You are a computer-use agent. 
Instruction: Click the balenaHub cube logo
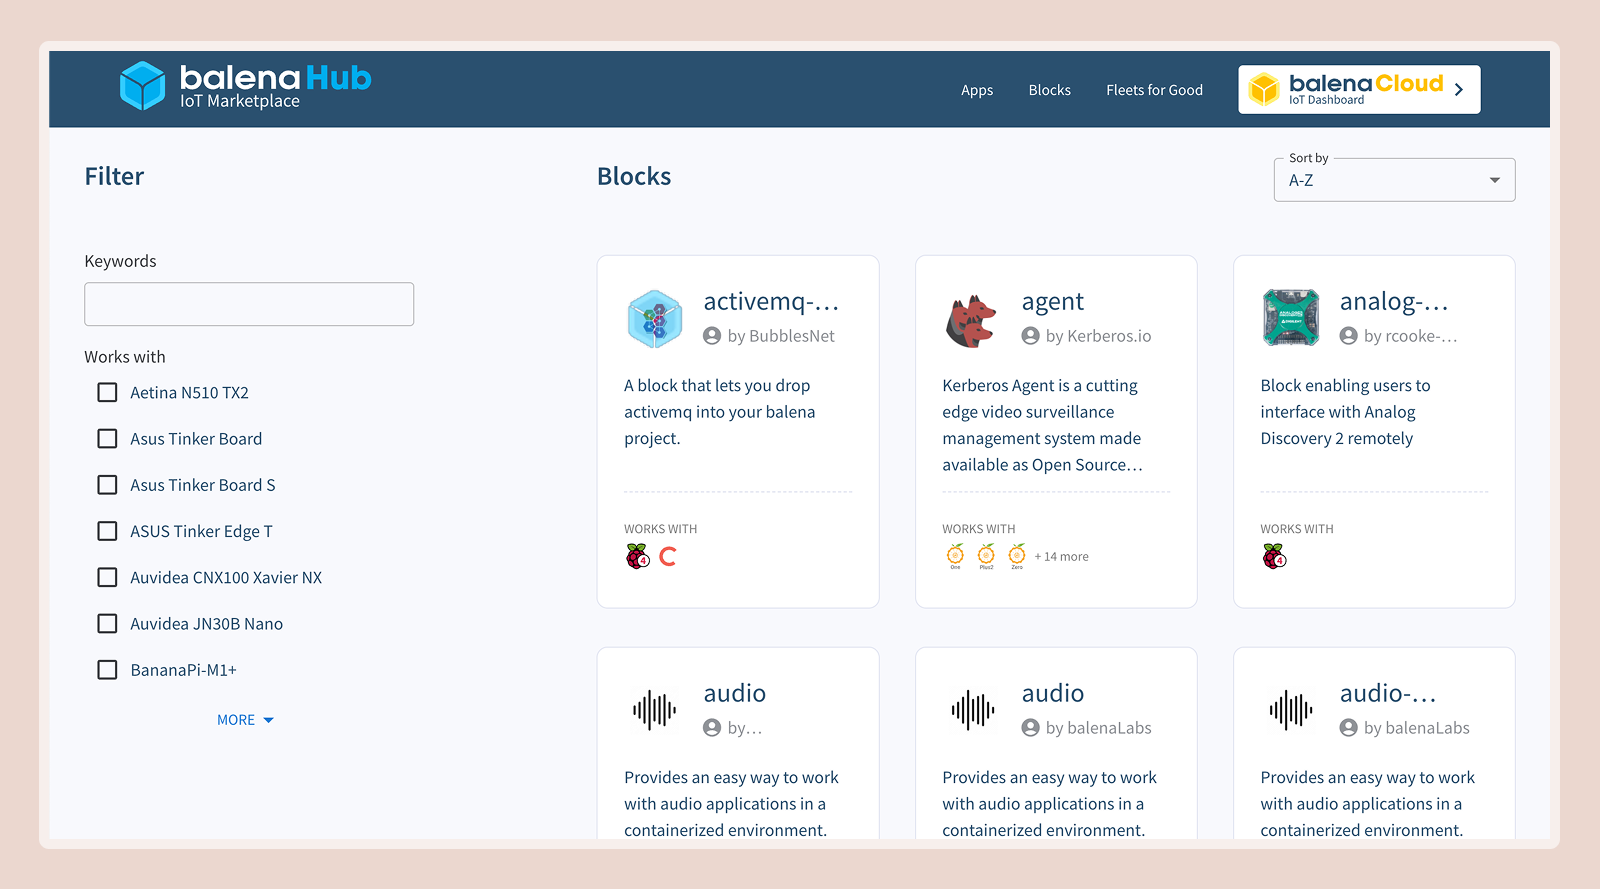click(142, 86)
